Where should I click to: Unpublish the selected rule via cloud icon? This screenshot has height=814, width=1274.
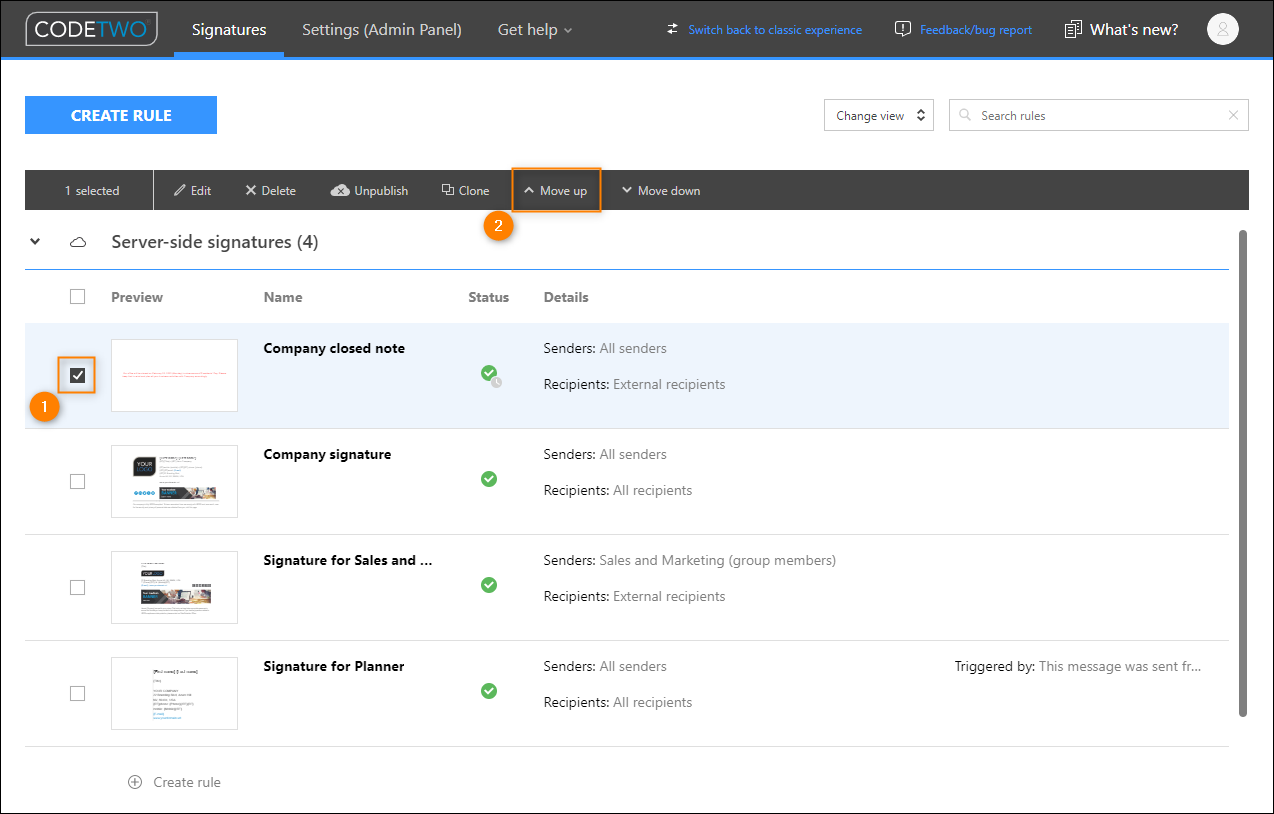point(340,191)
